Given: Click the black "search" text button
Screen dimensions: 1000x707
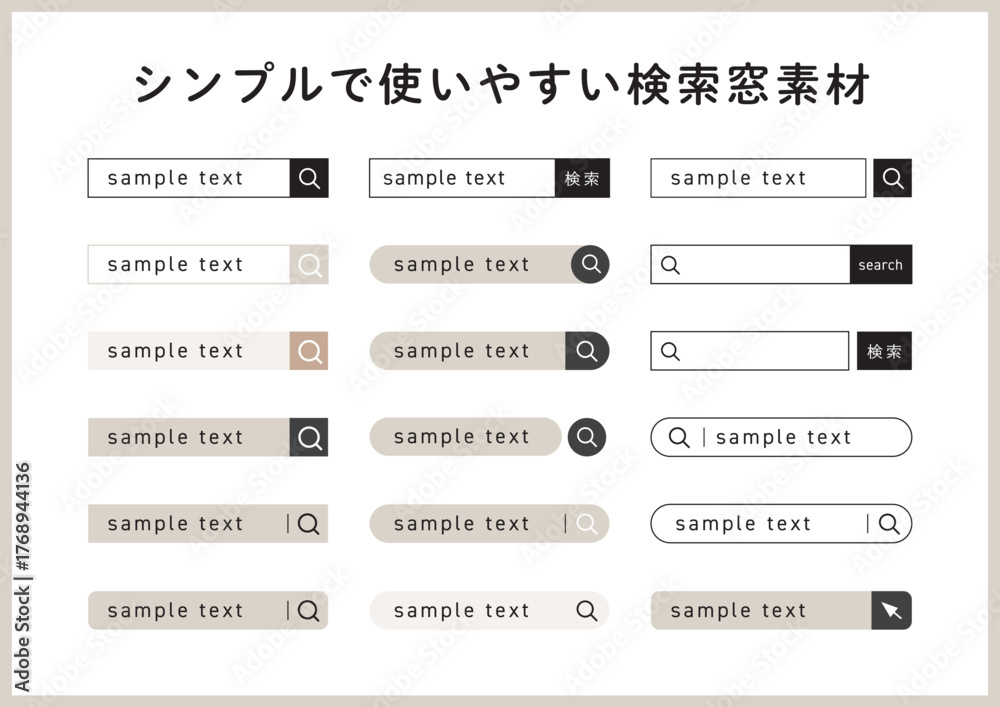Looking at the screenshot, I should (x=881, y=265).
